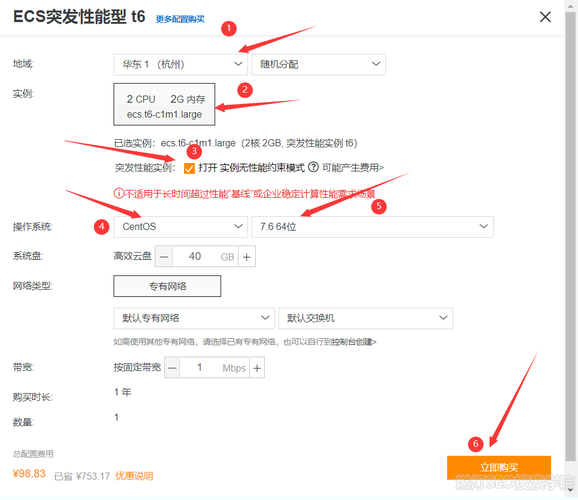Click the 高效云盘 disk type label
The image size is (578, 500).
click(132, 256)
